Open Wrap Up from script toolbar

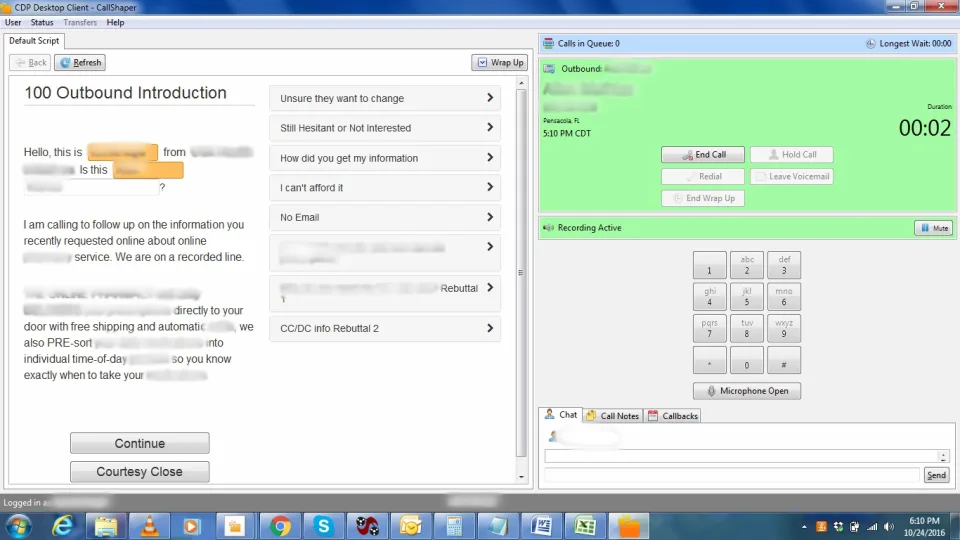(500, 62)
